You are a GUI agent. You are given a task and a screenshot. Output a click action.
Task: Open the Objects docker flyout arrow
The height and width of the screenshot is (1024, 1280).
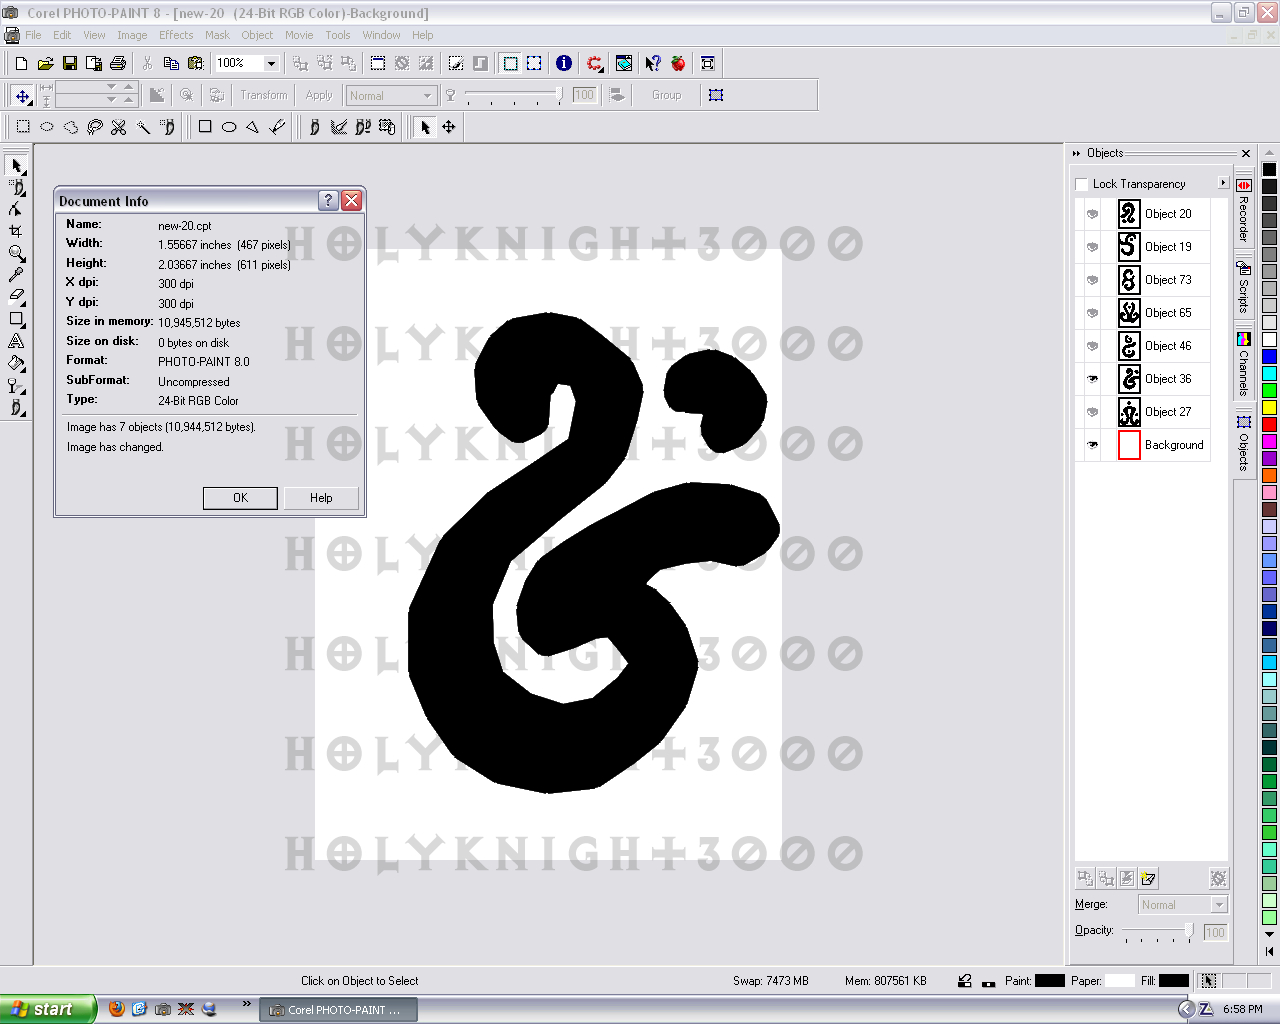pos(1223,183)
